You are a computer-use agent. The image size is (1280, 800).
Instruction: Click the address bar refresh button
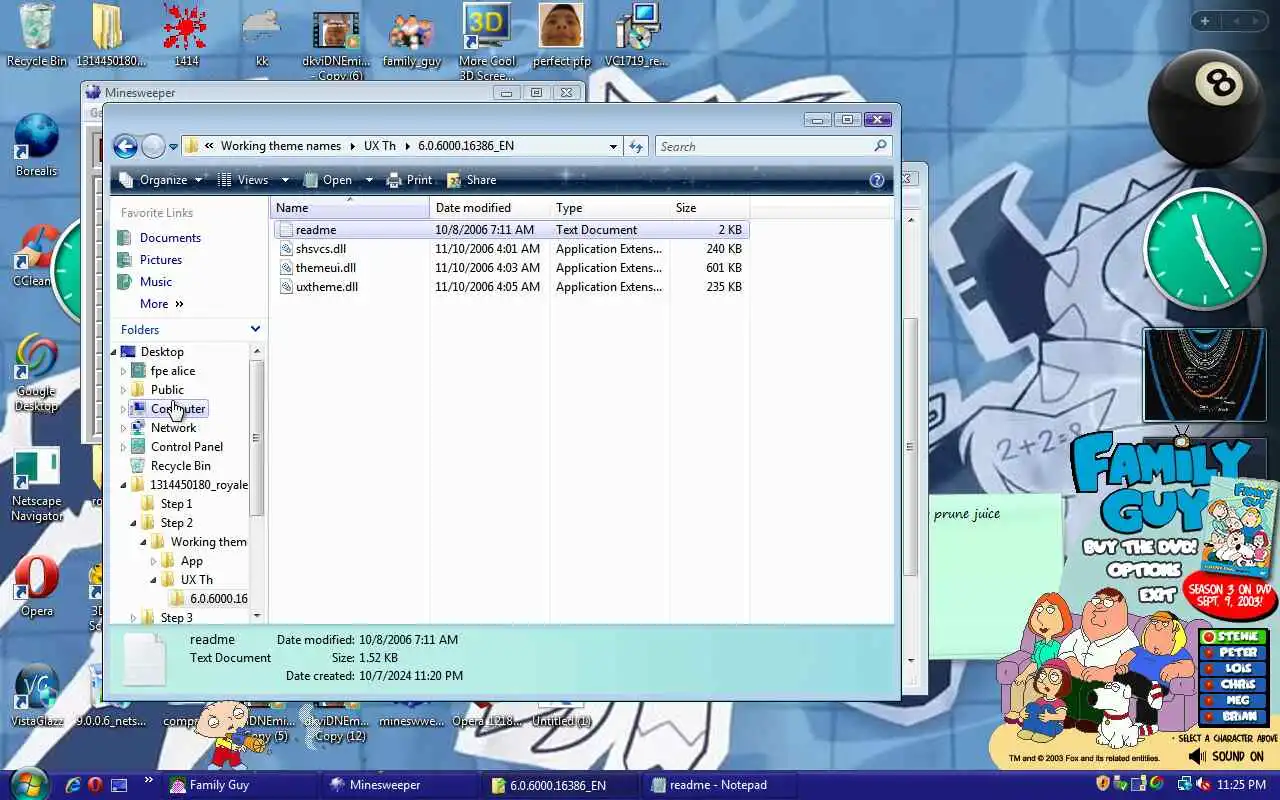tap(636, 146)
